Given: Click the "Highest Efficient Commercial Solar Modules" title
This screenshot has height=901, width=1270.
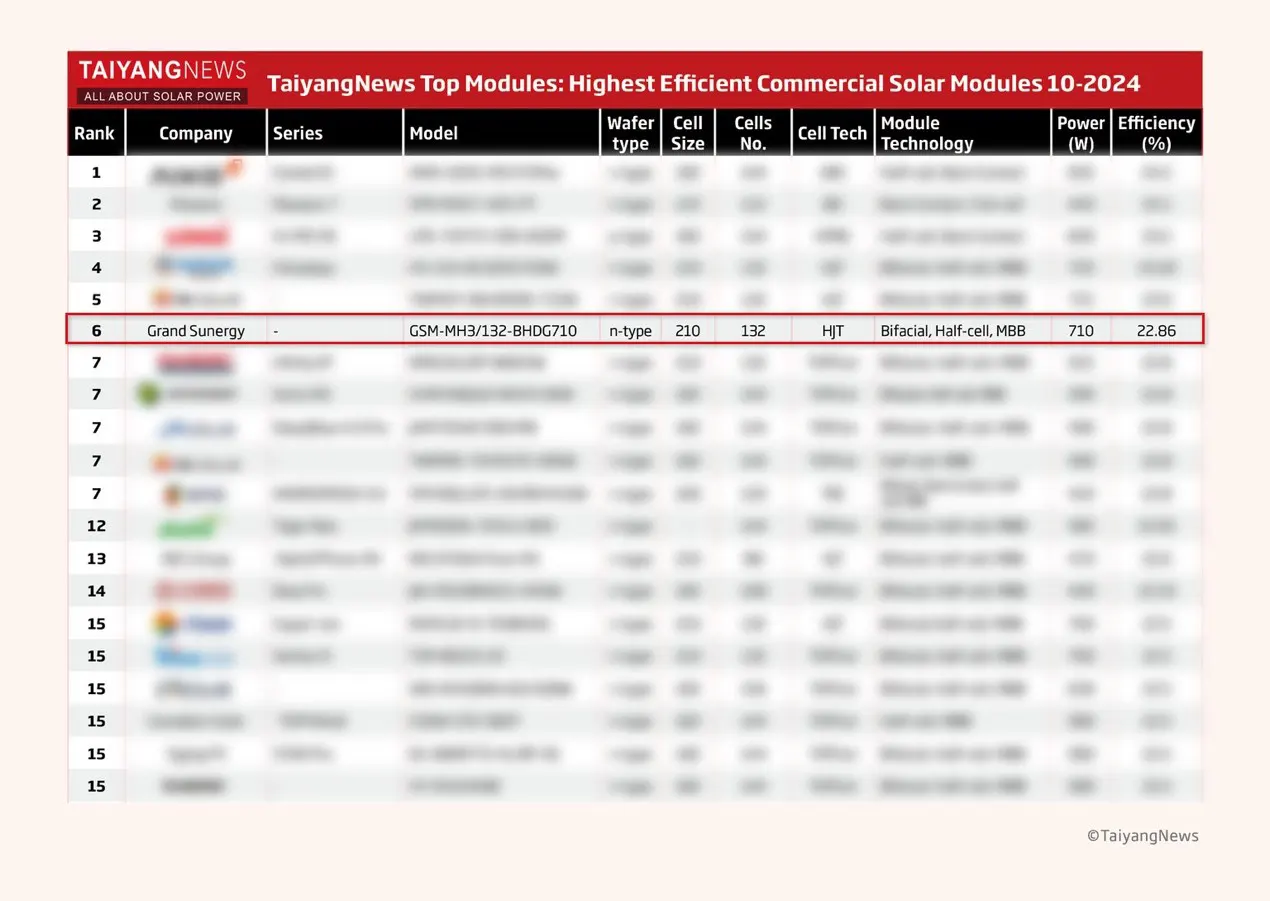Looking at the screenshot, I should click(x=703, y=83).
